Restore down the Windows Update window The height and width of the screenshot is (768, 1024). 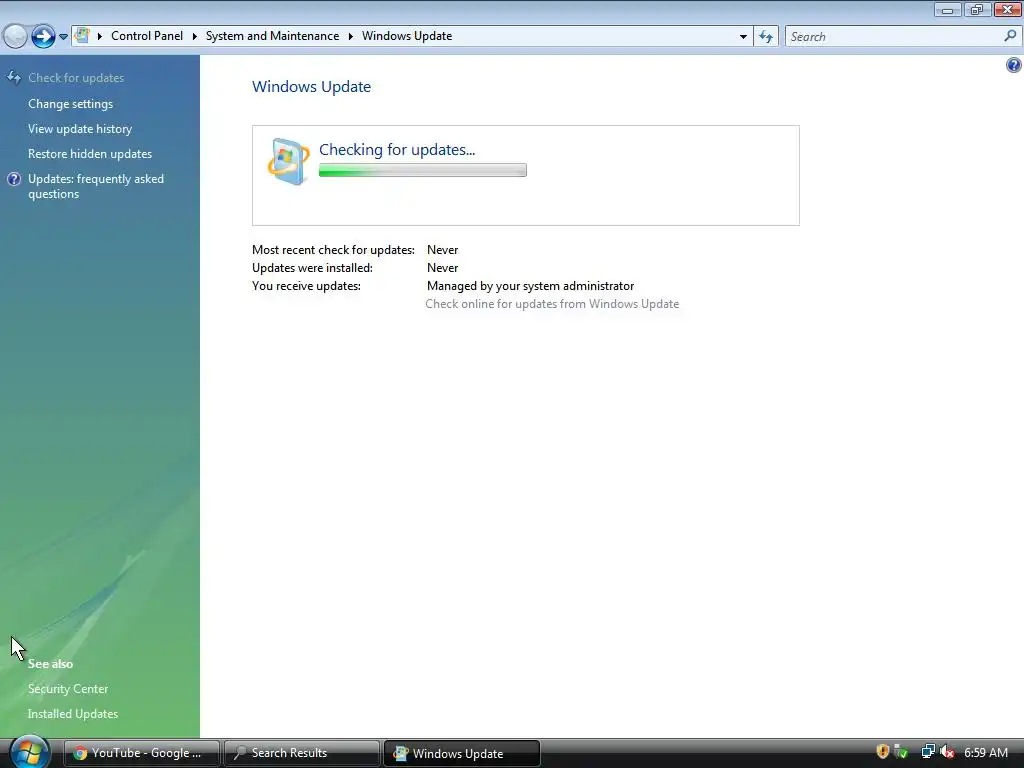pos(976,9)
